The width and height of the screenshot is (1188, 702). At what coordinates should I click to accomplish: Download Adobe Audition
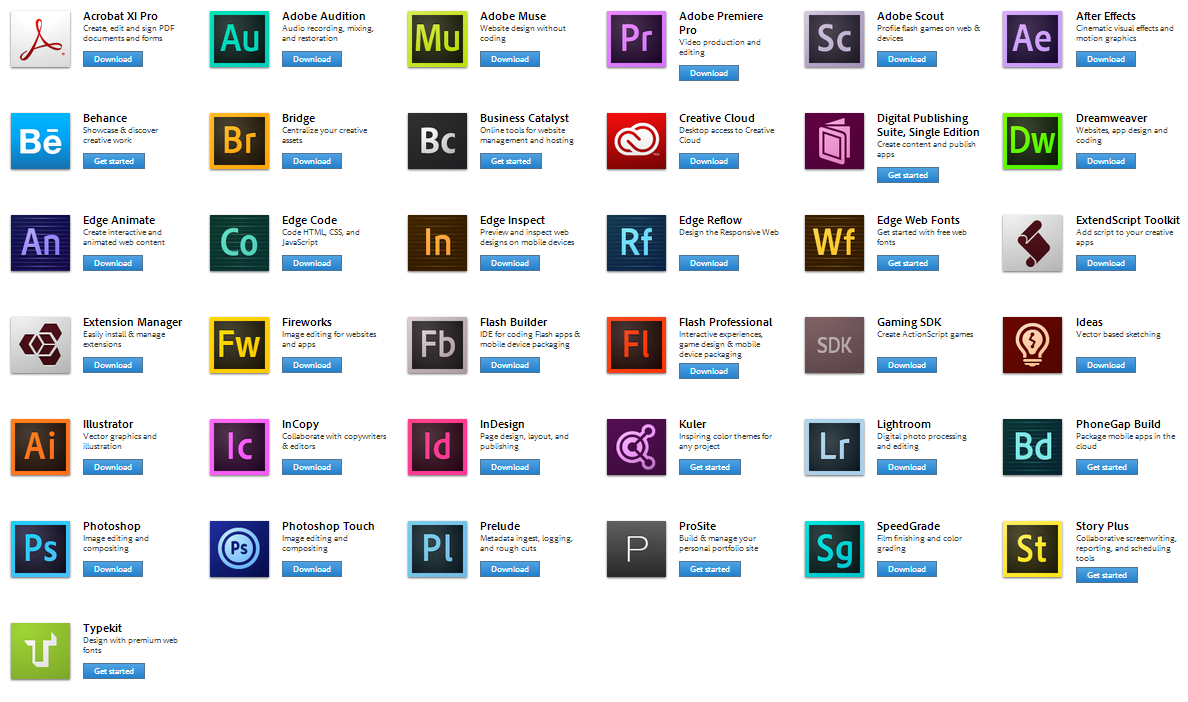(311, 59)
